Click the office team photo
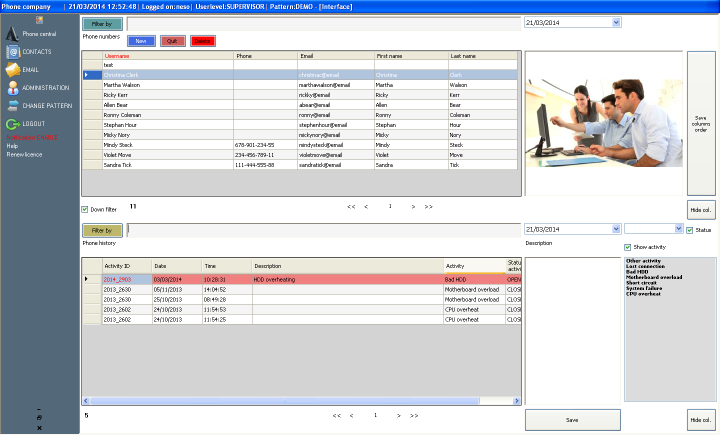Viewport: 720px width, 435px height. [604, 123]
